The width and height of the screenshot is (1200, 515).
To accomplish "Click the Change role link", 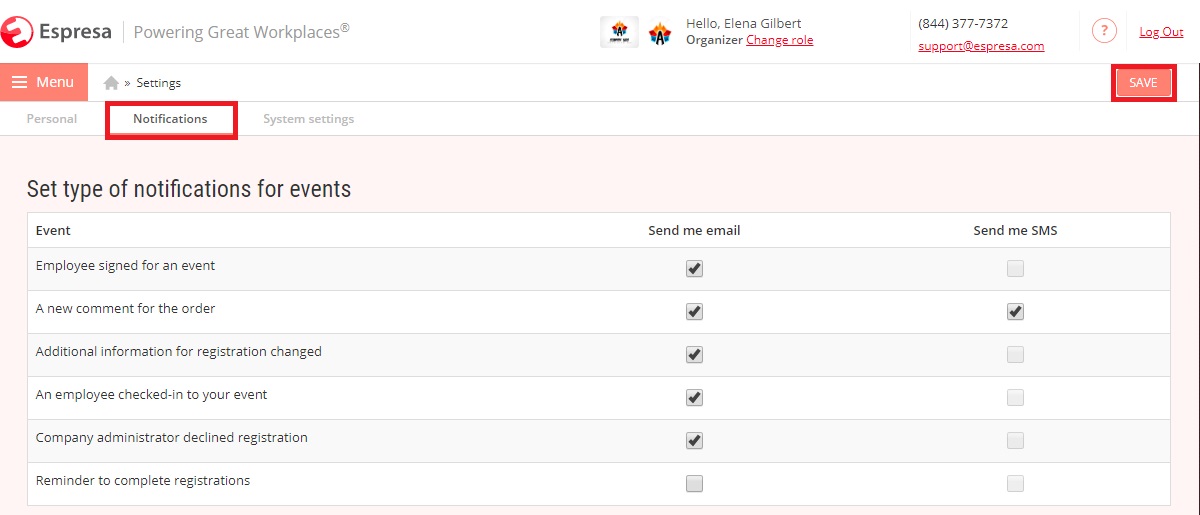I will 779,40.
